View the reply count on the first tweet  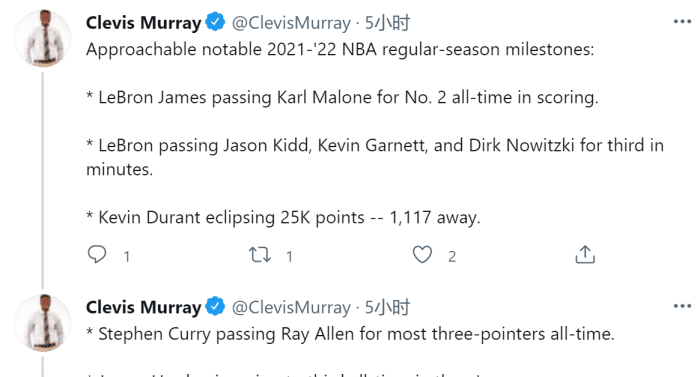127,256
